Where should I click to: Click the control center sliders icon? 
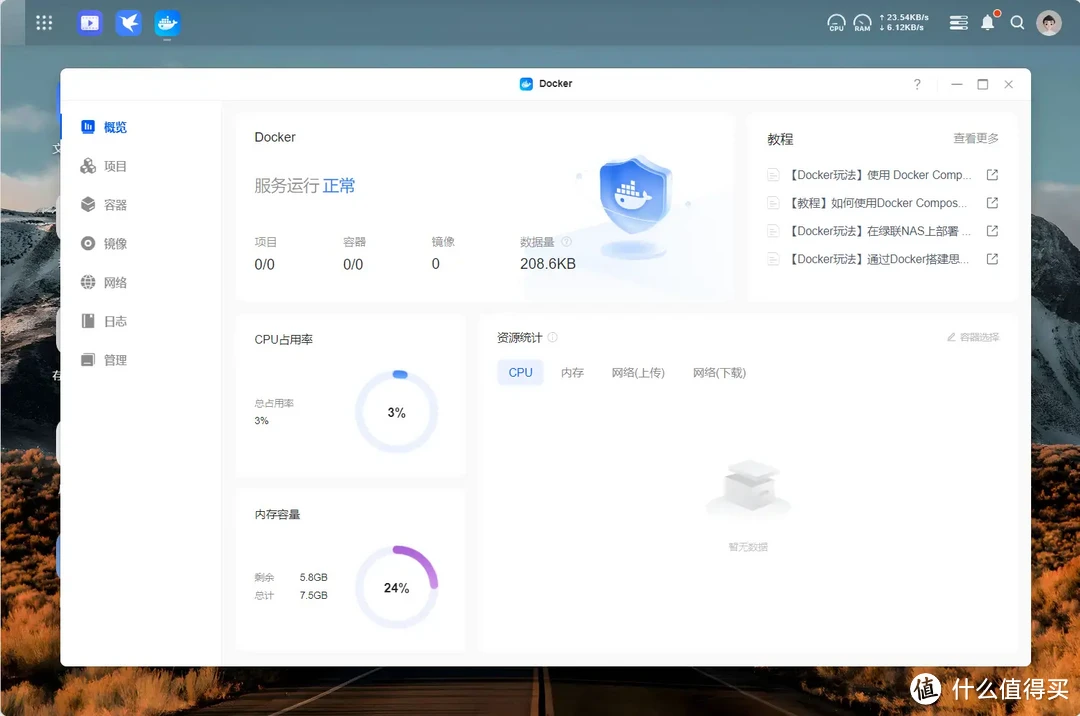(958, 22)
